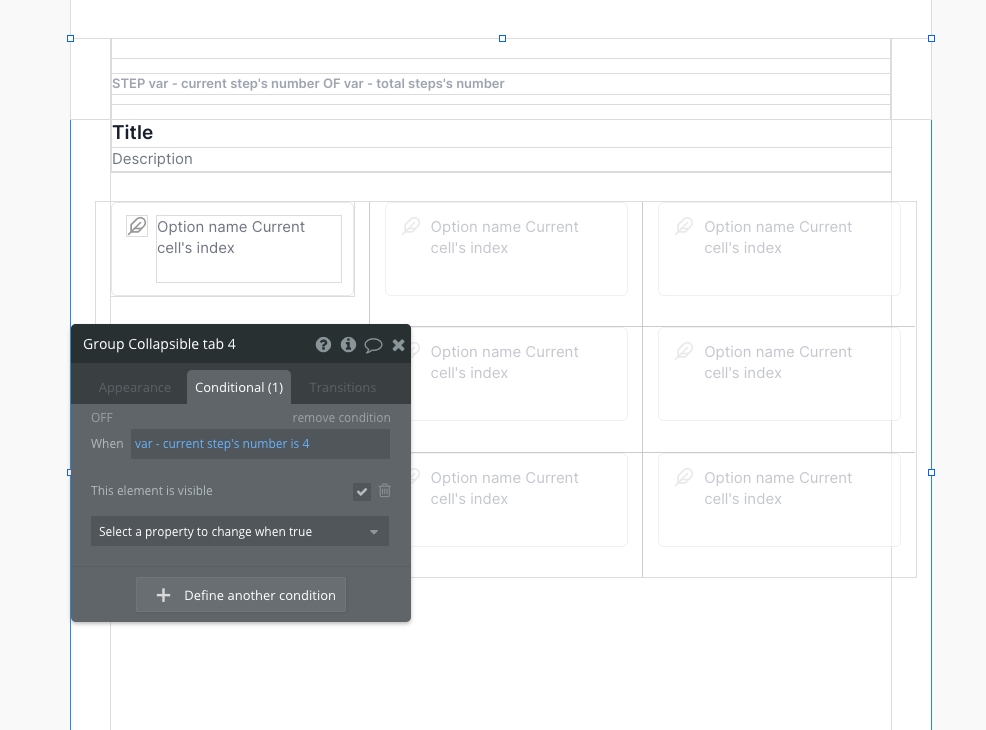Select the Title text element on canvas

coord(133,133)
